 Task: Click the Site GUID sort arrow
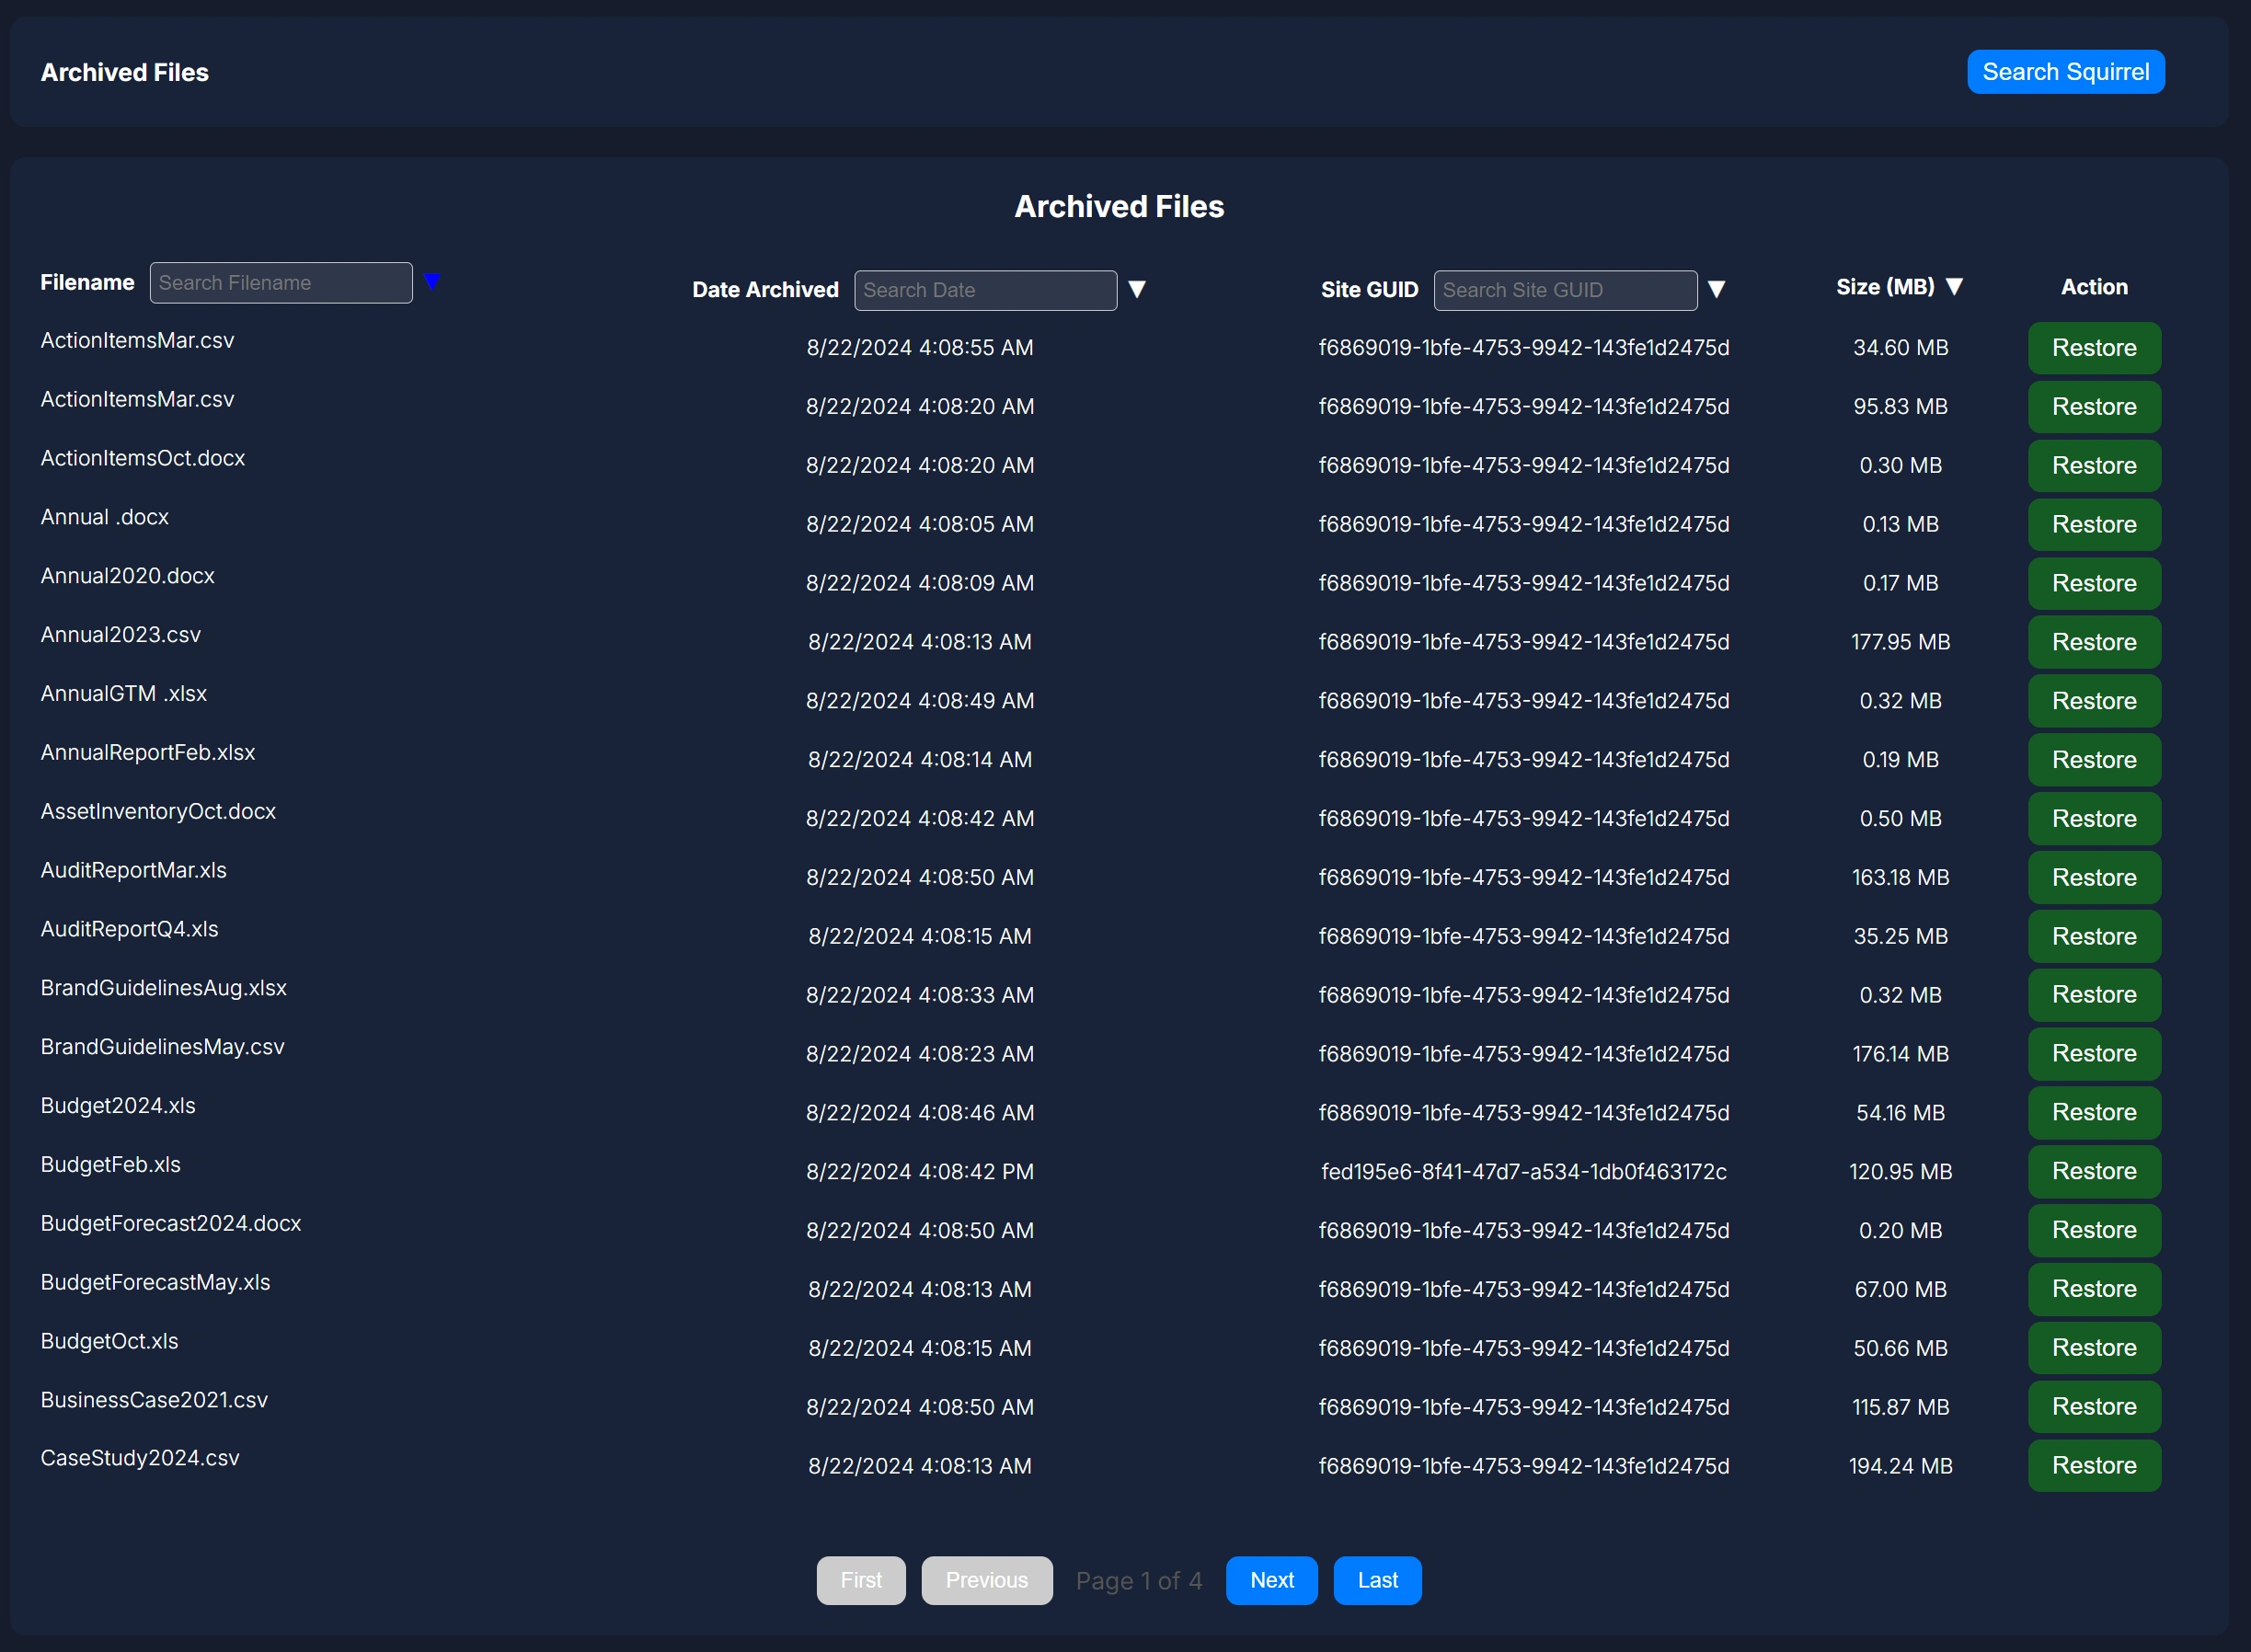pos(1716,289)
